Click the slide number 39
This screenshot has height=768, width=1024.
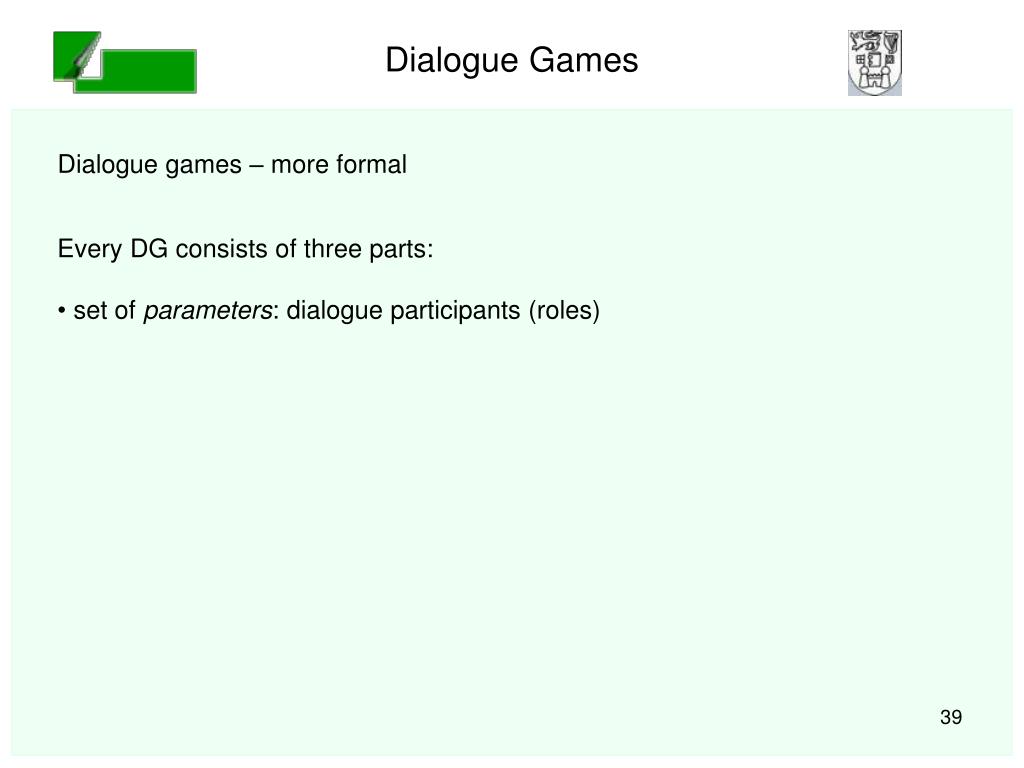[x=951, y=717]
